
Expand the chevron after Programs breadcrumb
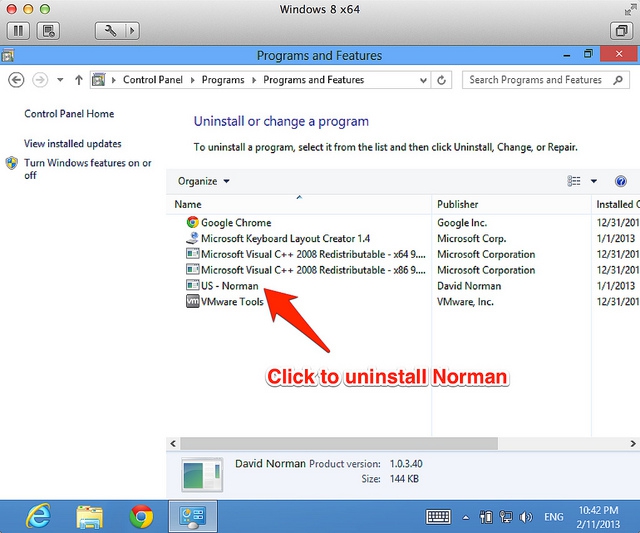point(254,80)
